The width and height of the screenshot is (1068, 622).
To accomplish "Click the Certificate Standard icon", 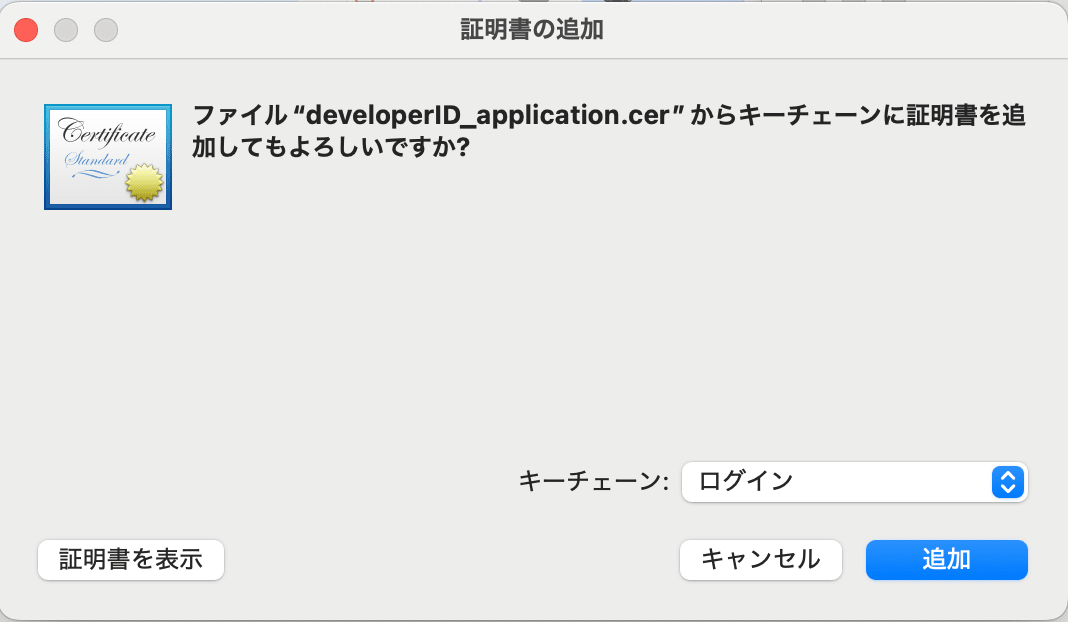I will [108, 157].
